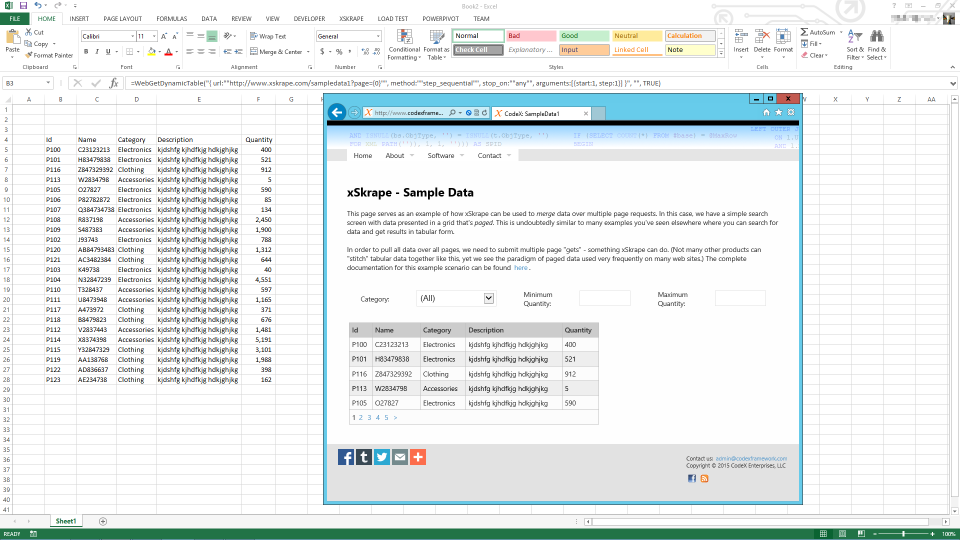The width and height of the screenshot is (960, 540).
Task: Open the RSS feed icon in page footer
Action: [x=704, y=479]
